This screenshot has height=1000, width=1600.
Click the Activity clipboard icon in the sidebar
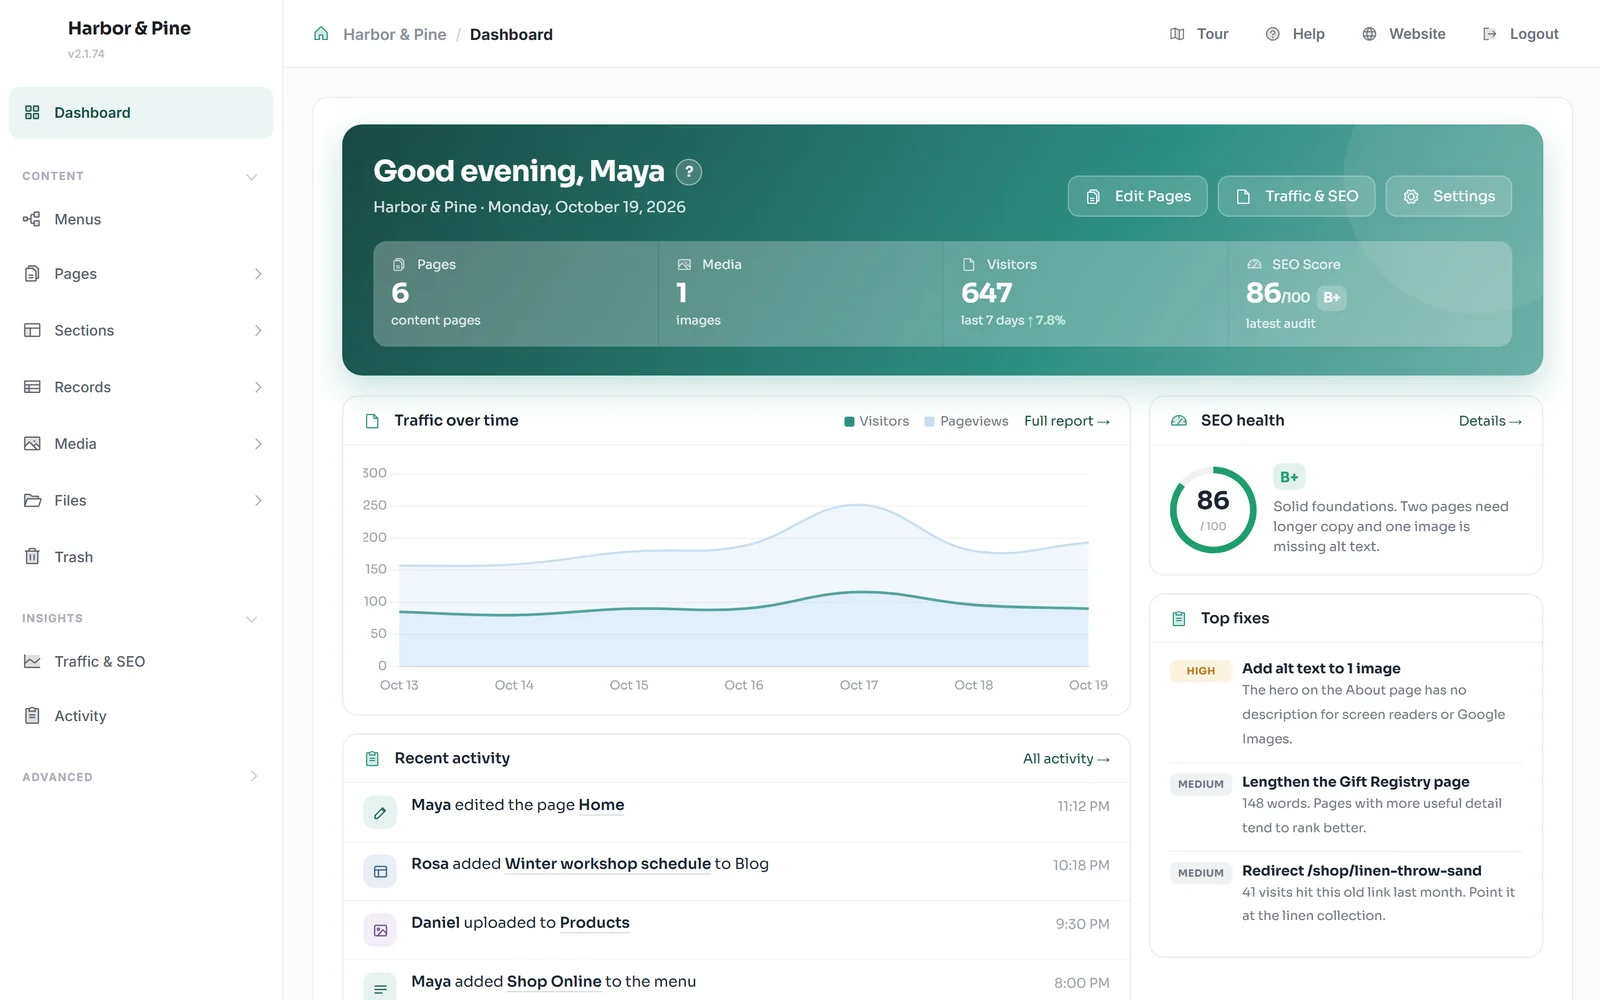pyautogui.click(x=32, y=716)
